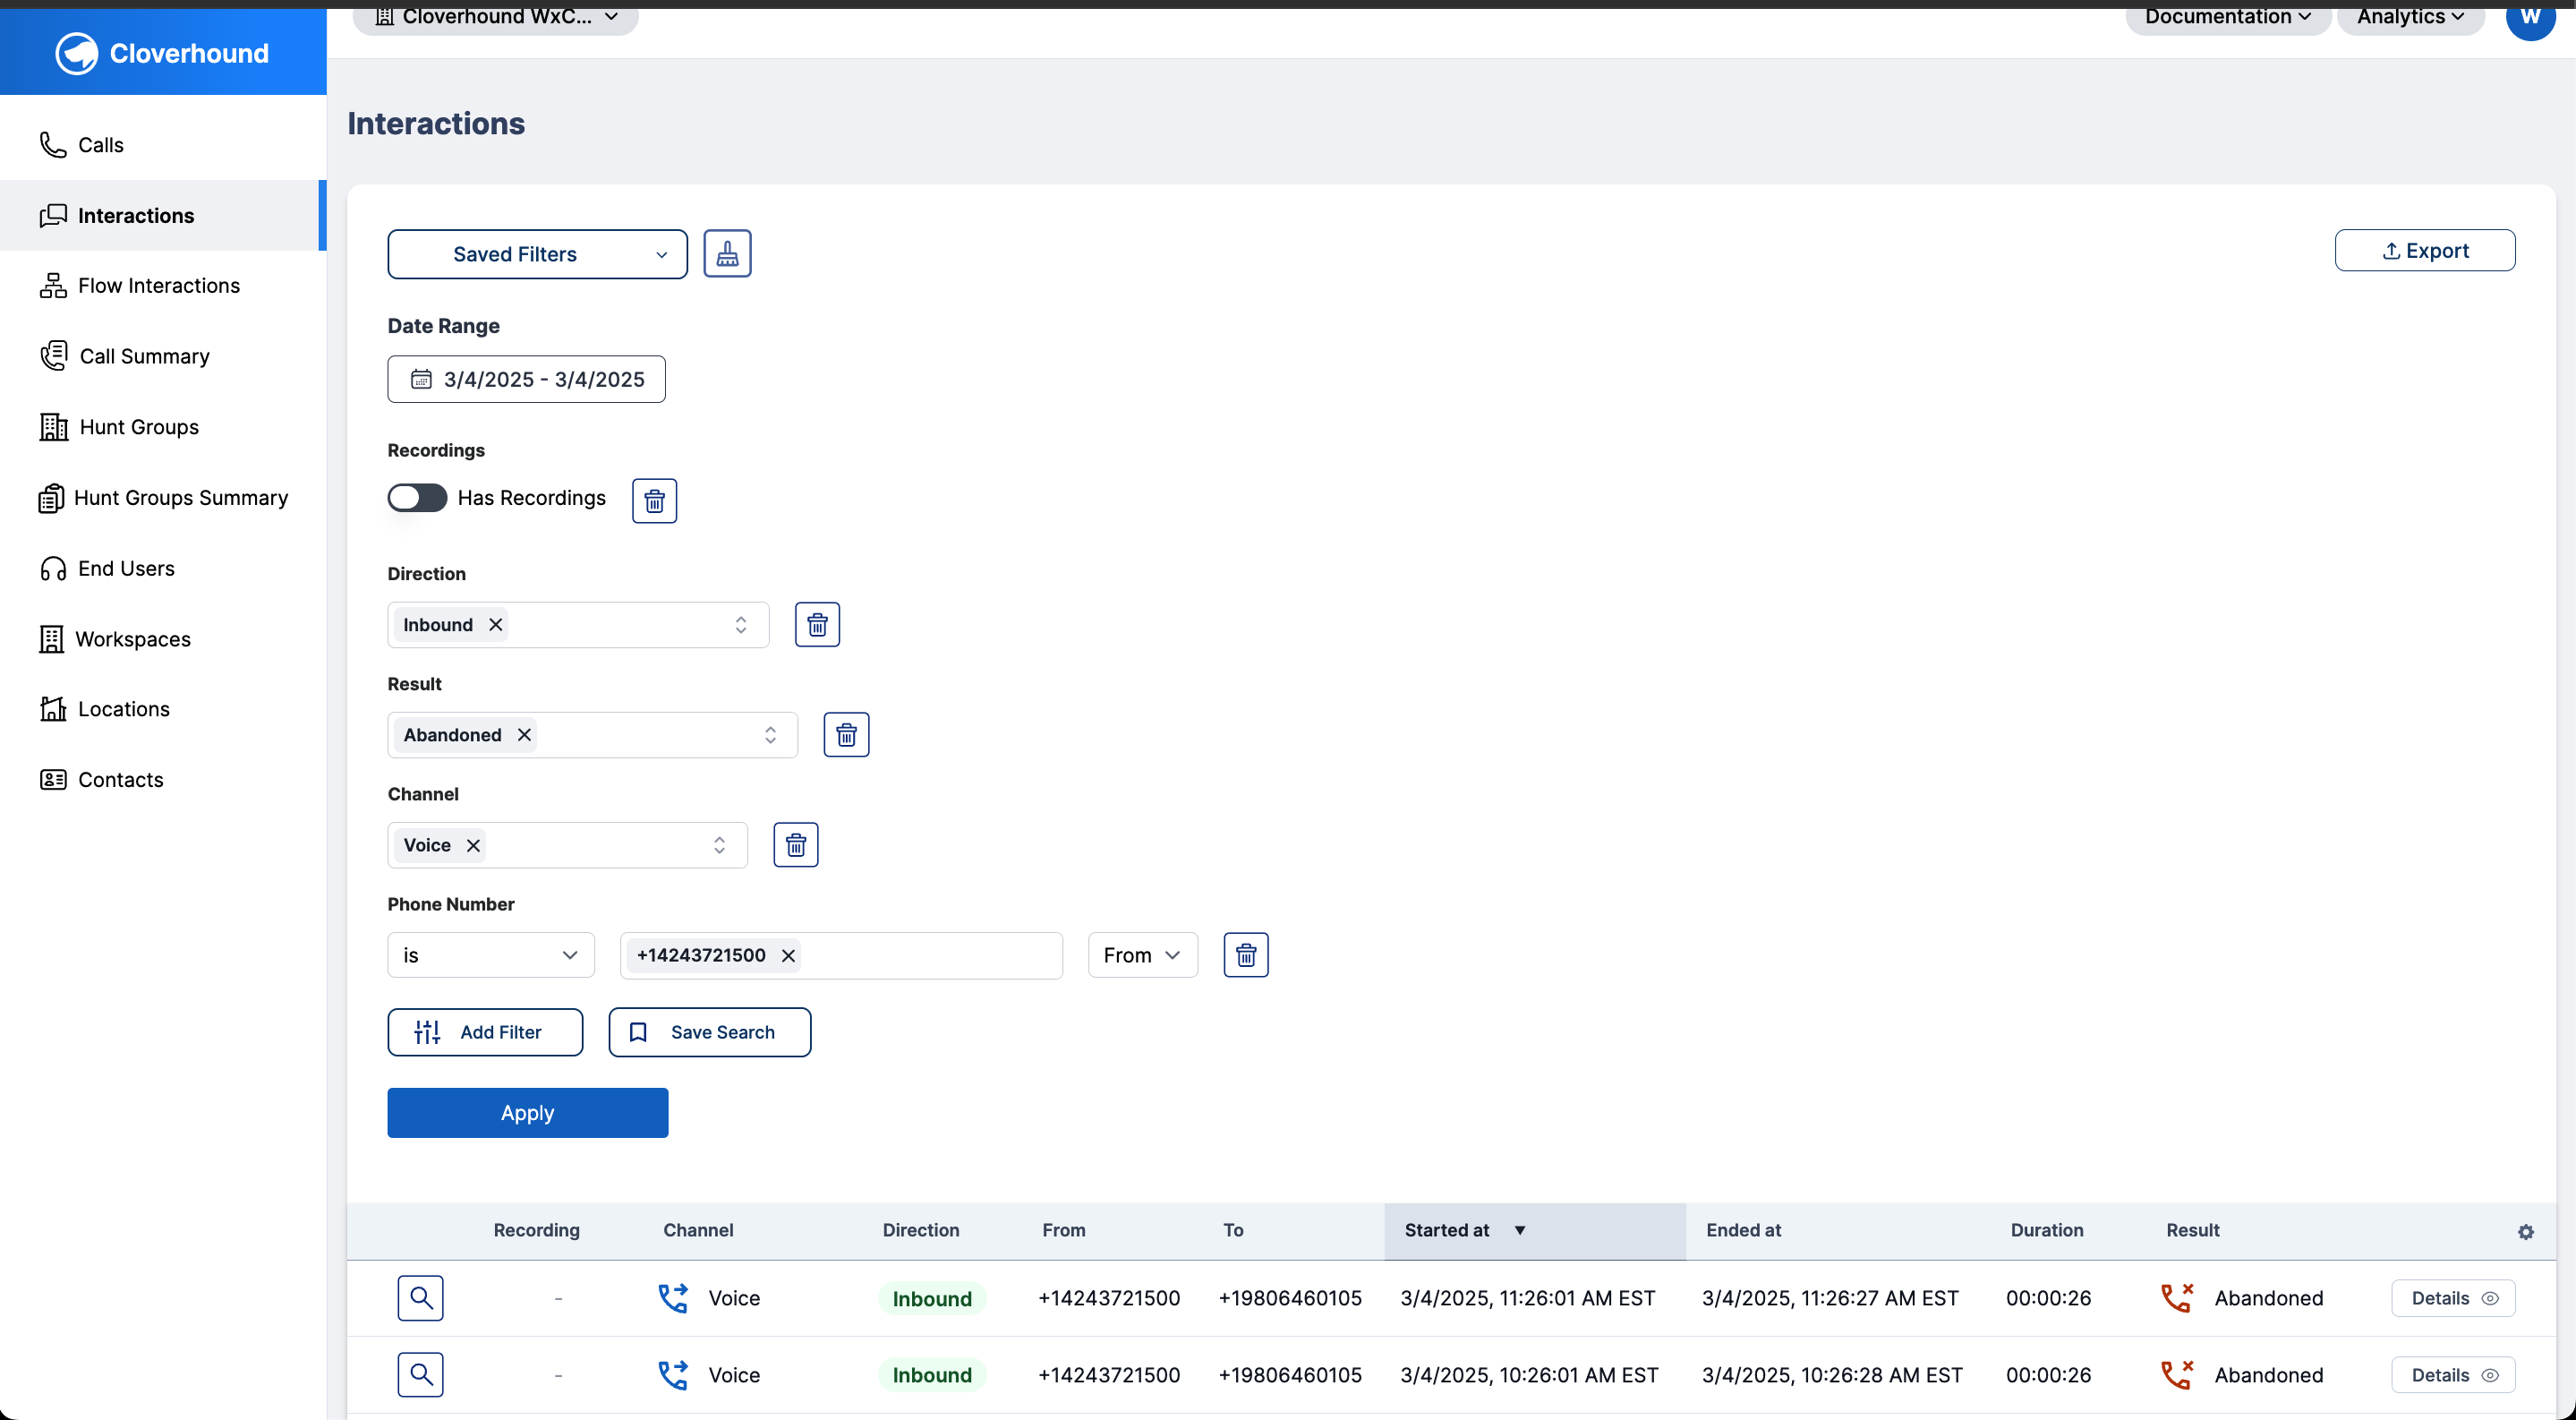Click magnifier icon on 11:26:01 AM row
Viewport: 2576px width, 1420px height.
coord(421,1298)
